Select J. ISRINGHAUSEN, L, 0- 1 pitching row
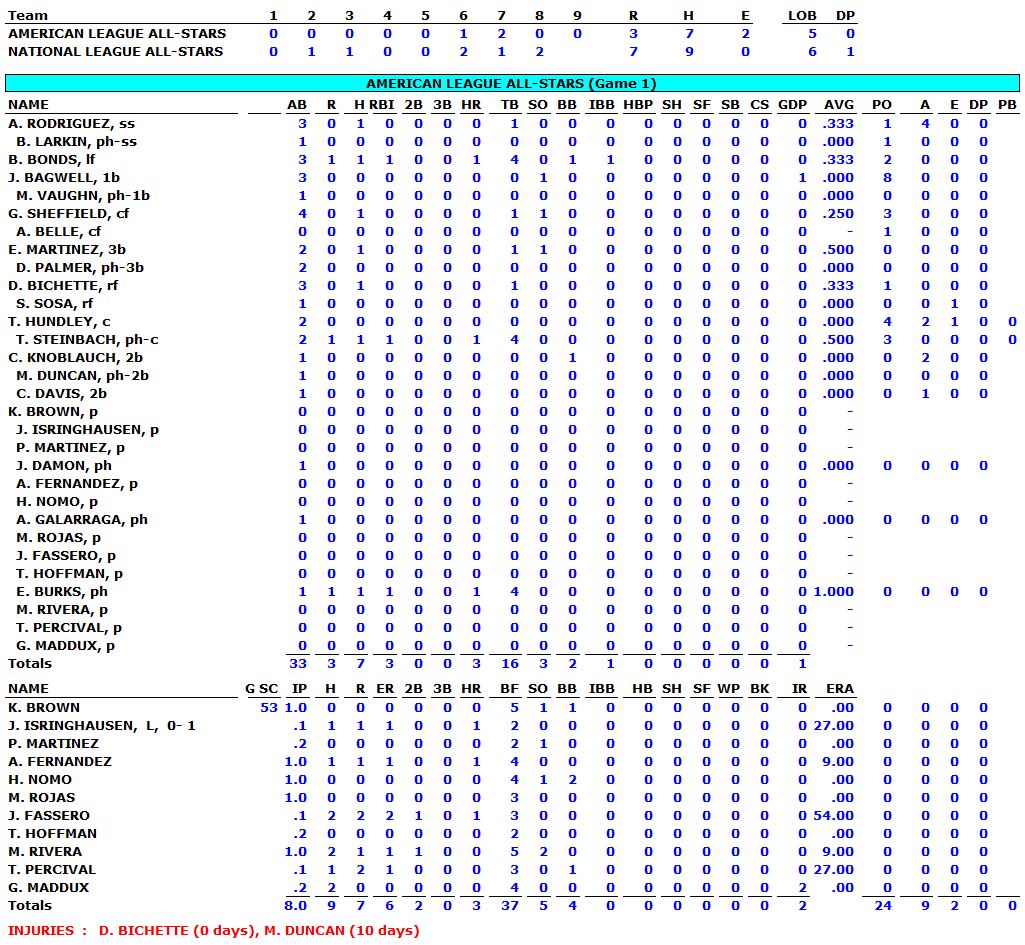Image resolution: width=1025 pixels, height=945 pixels. (101, 725)
